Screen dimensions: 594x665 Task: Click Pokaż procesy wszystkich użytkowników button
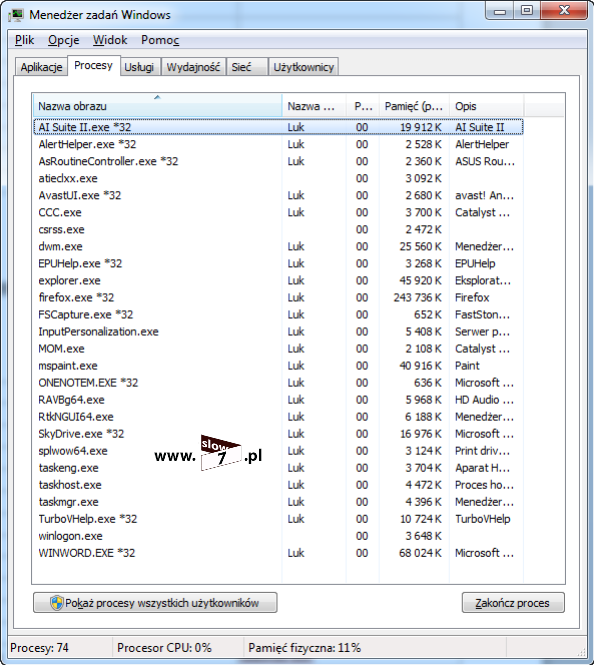[x=155, y=603]
